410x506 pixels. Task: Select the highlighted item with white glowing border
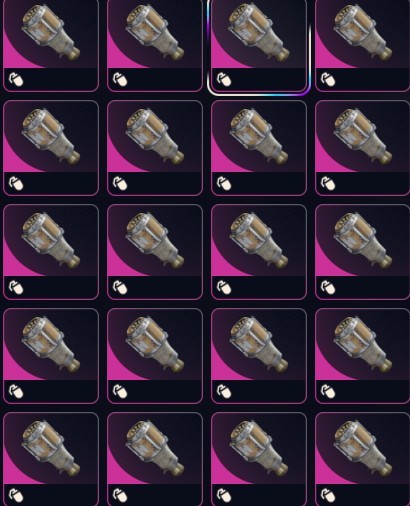click(259, 46)
